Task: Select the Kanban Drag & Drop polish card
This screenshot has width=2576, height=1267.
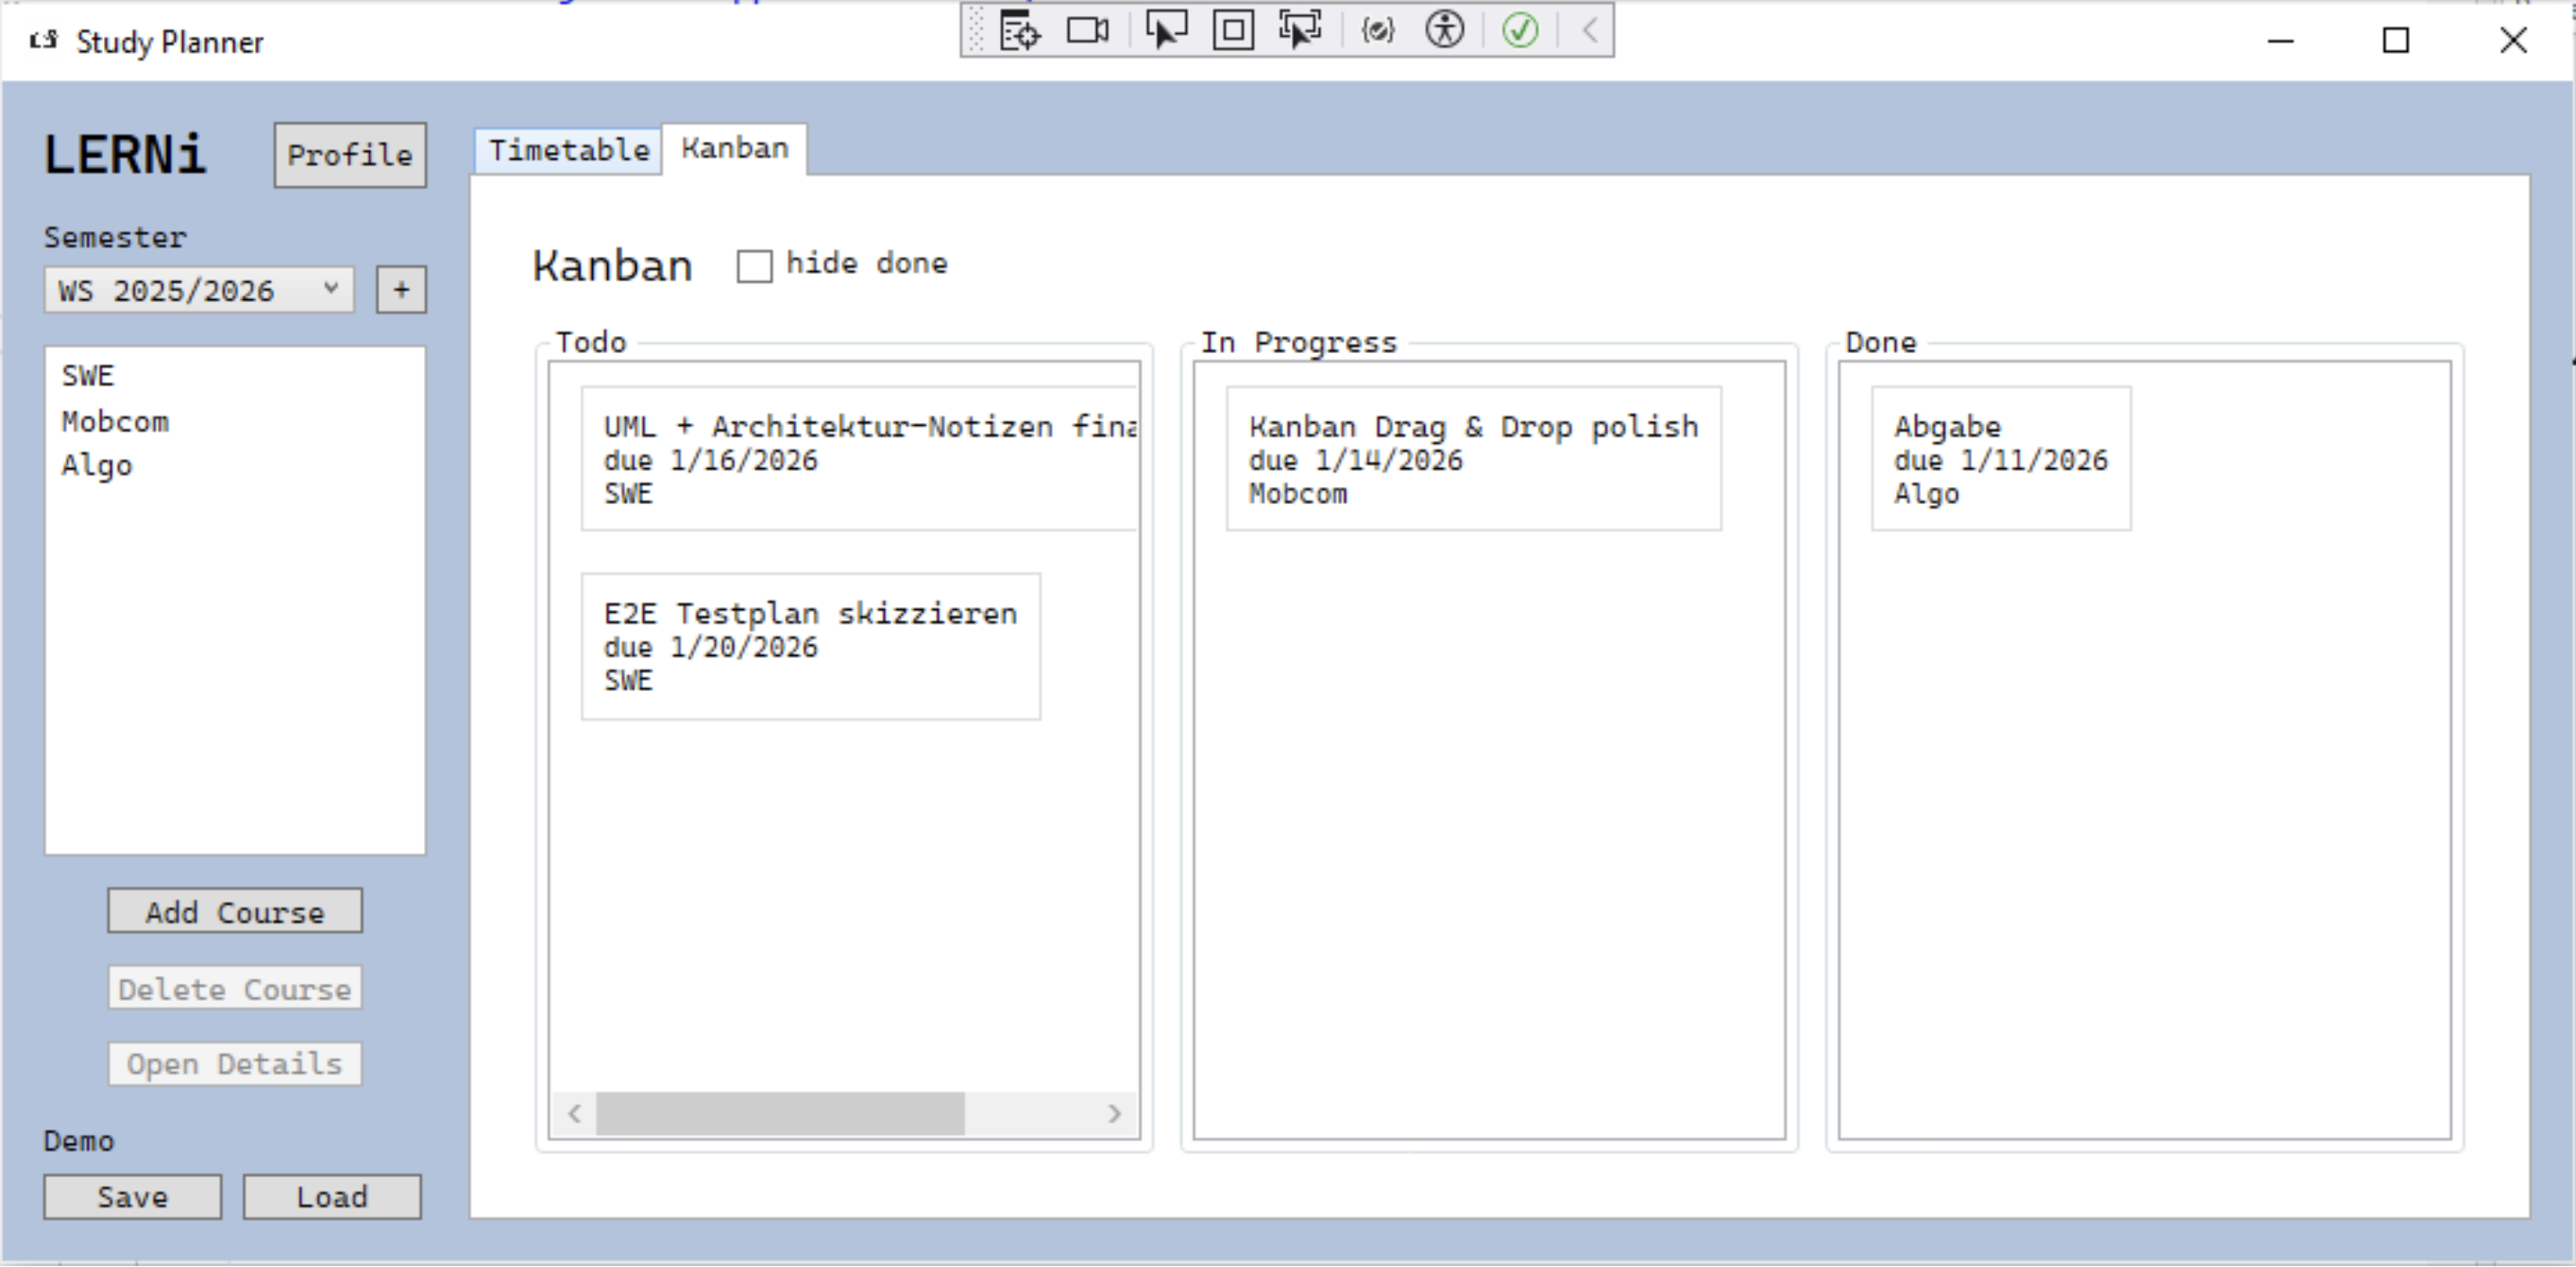Action: tap(1473, 459)
